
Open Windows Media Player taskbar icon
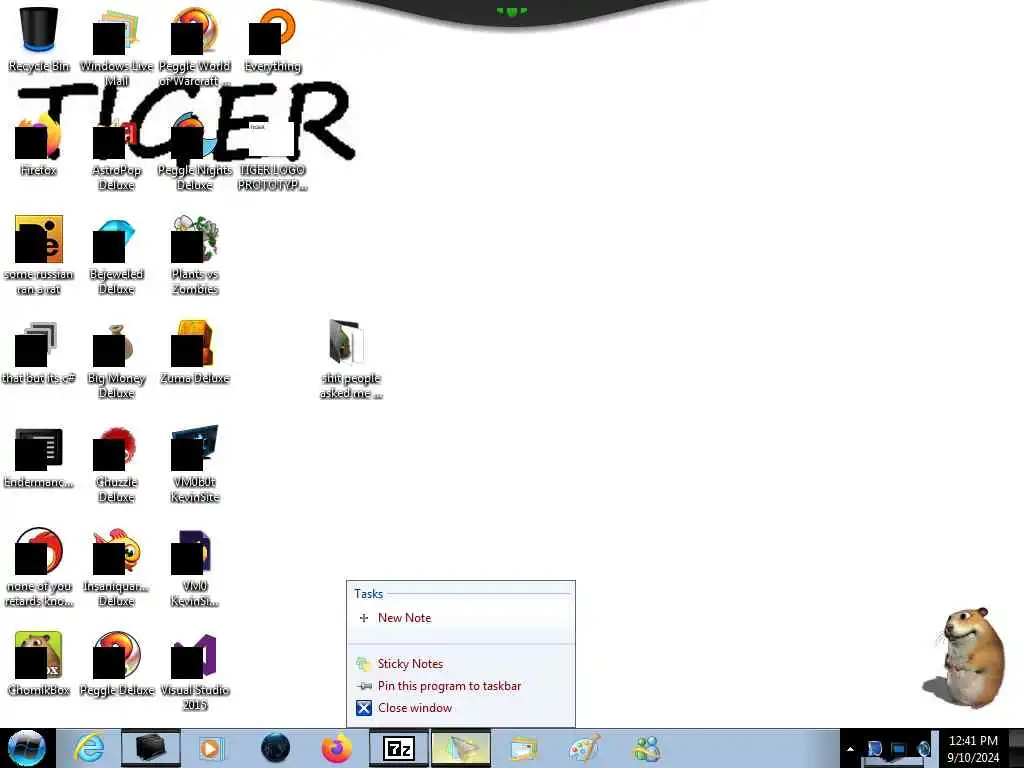click(x=212, y=748)
